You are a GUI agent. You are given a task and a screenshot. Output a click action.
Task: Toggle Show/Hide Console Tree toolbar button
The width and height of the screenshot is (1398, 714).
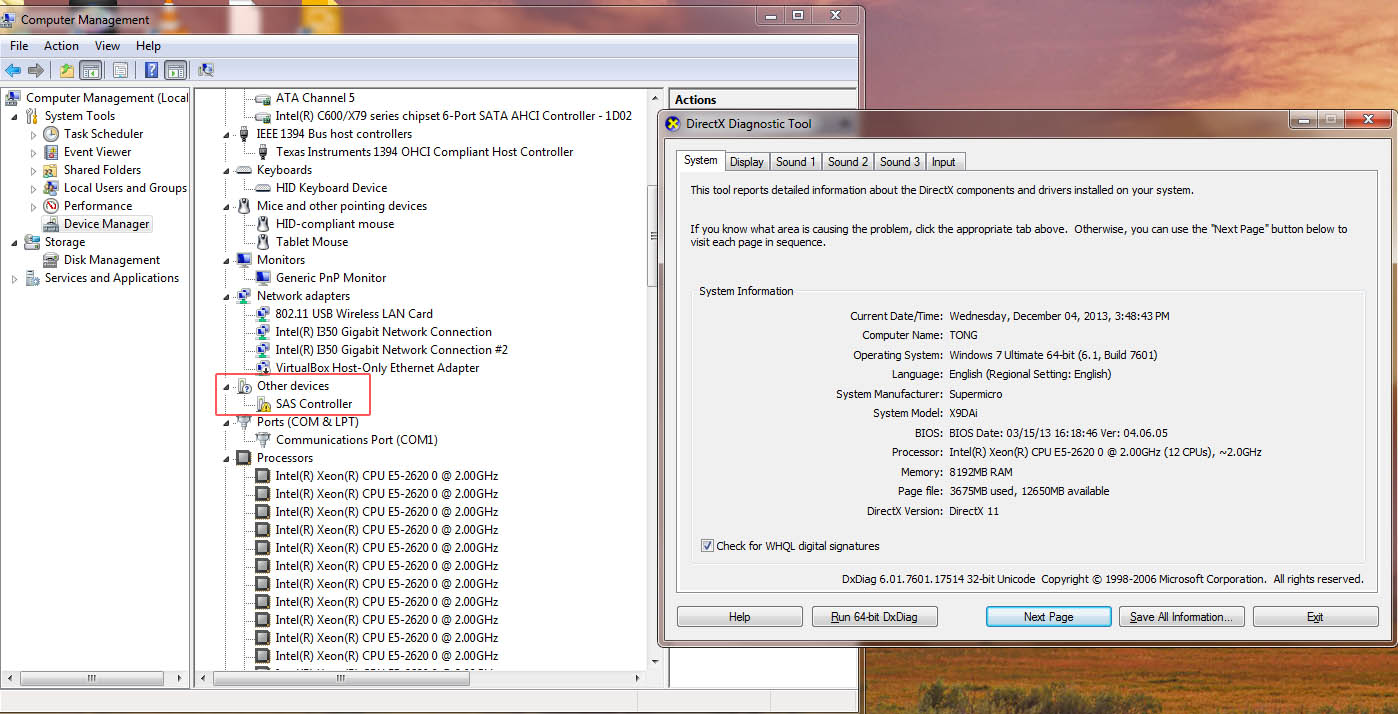[x=91, y=70]
